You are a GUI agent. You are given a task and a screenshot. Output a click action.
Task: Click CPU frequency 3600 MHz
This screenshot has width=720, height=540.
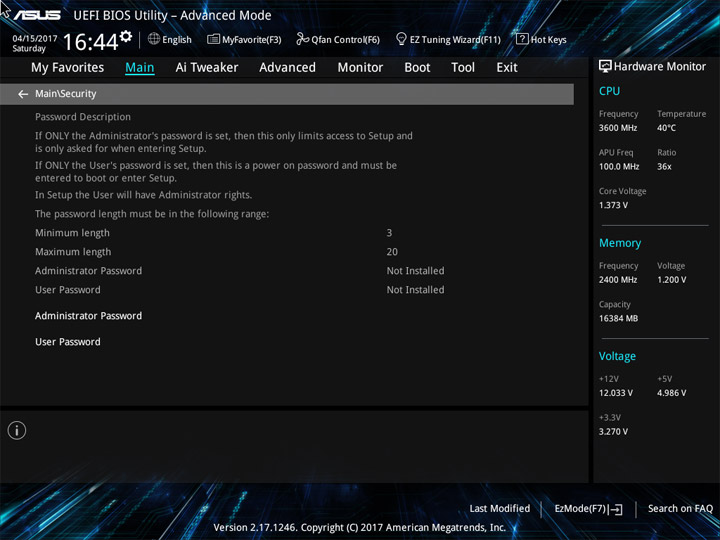tap(618, 128)
